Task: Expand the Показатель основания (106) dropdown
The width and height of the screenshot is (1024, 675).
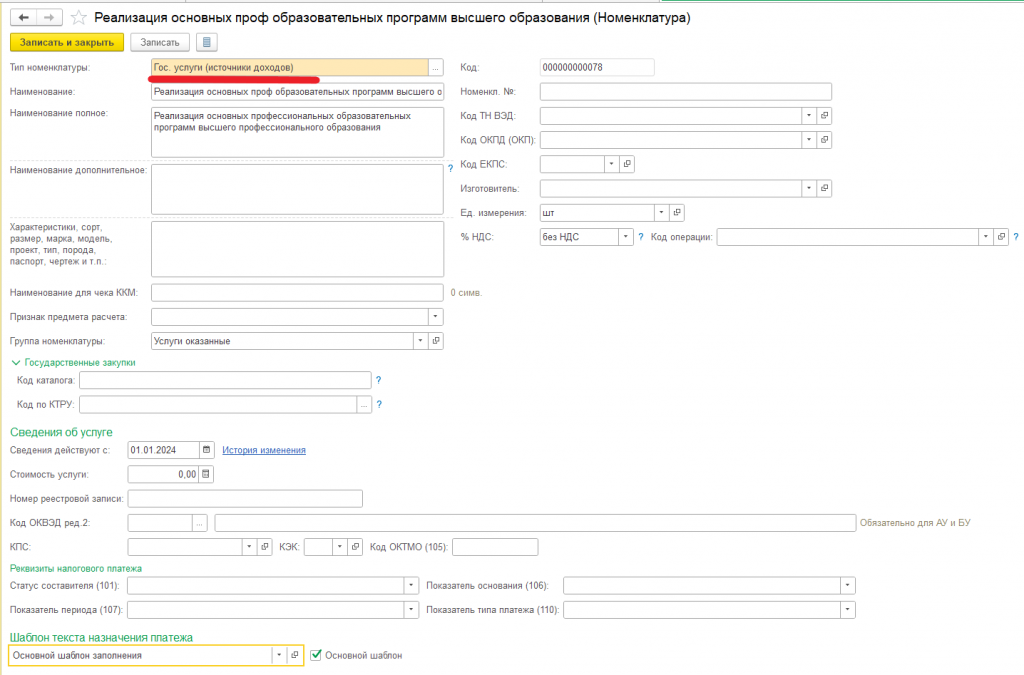Action: pyautogui.click(x=847, y=586)
